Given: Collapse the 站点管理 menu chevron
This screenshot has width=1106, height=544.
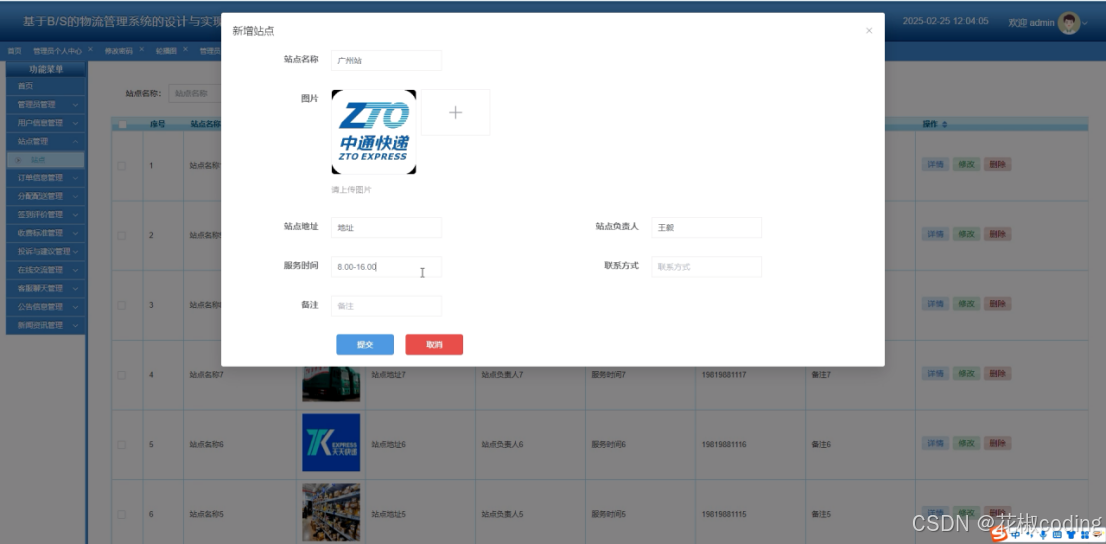Looking at the screenshot, I should [x=75, y=141].
